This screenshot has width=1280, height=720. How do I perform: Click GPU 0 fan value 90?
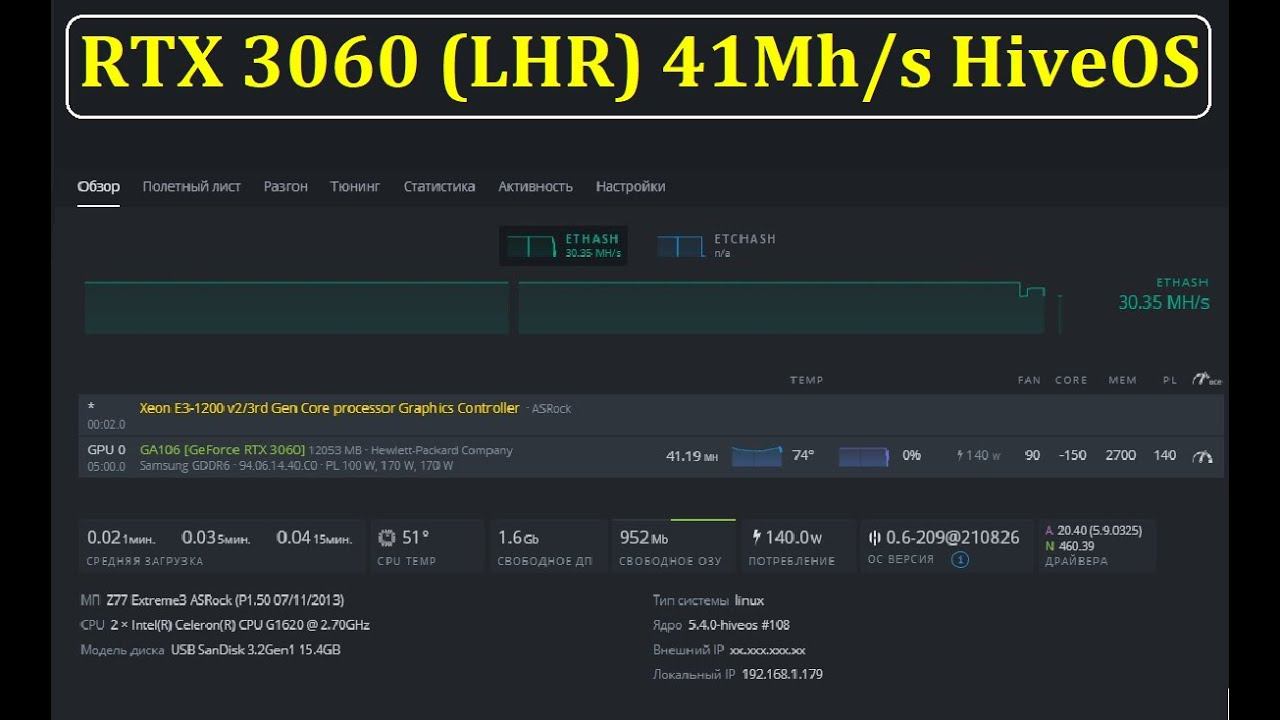point(1032,455)
